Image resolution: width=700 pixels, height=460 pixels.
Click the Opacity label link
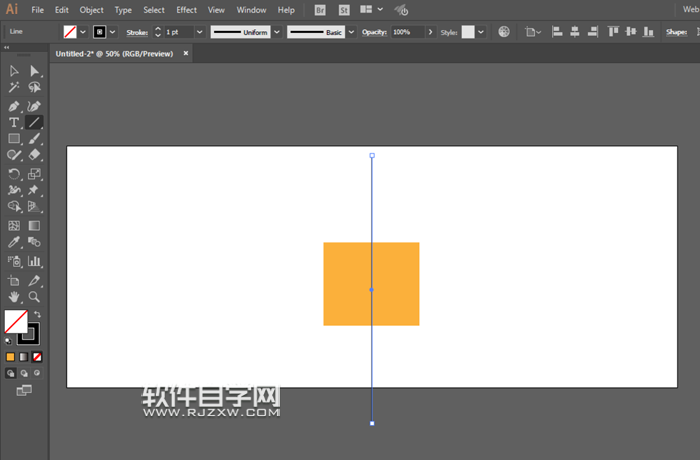(x=374, y=32)
